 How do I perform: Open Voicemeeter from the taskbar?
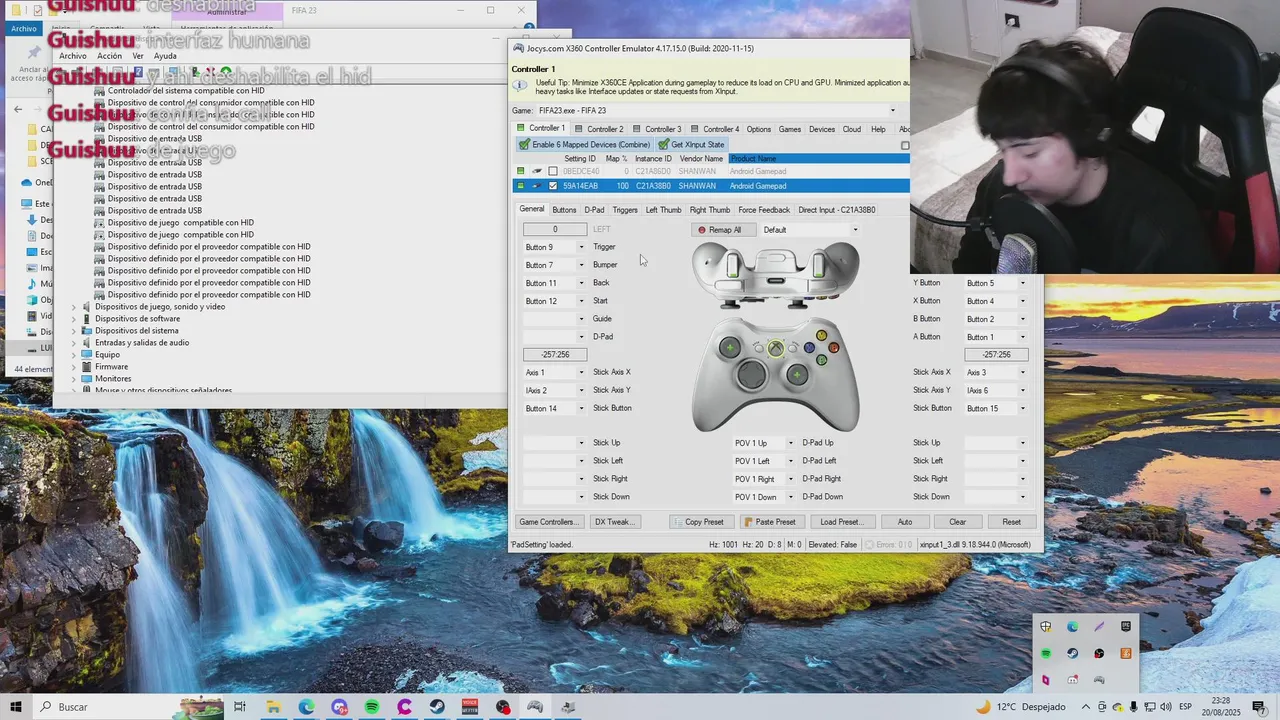click(470, 707)
